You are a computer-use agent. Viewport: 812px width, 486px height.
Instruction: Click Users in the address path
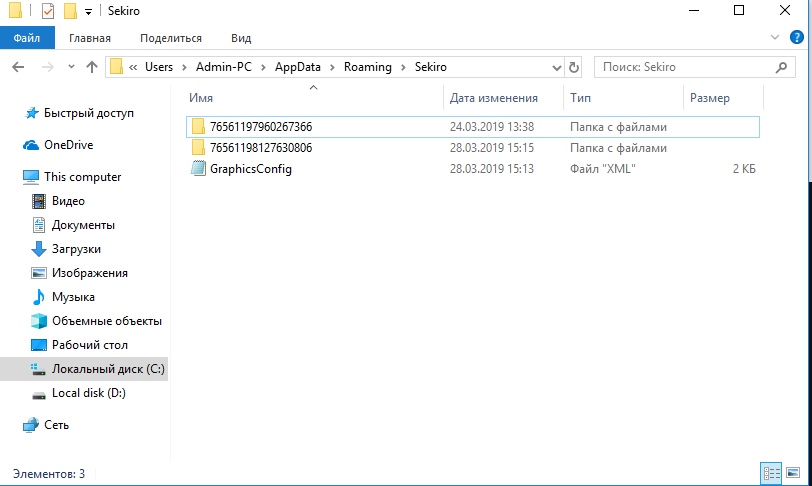tap(158, 67)
